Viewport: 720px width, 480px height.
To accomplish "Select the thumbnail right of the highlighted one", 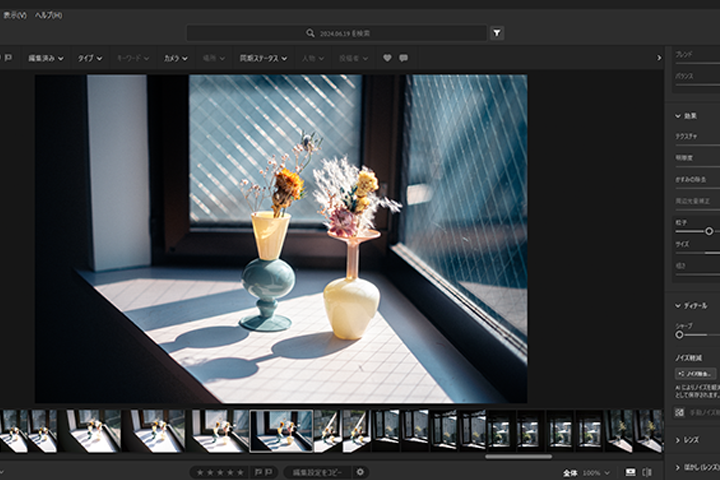I will (x=327, y=431).
